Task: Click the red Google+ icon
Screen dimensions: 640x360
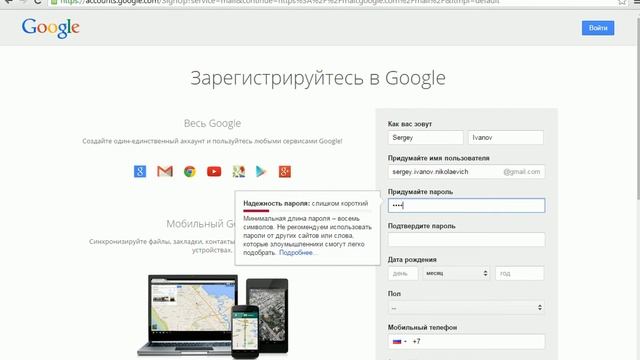Action: (285, 171)
